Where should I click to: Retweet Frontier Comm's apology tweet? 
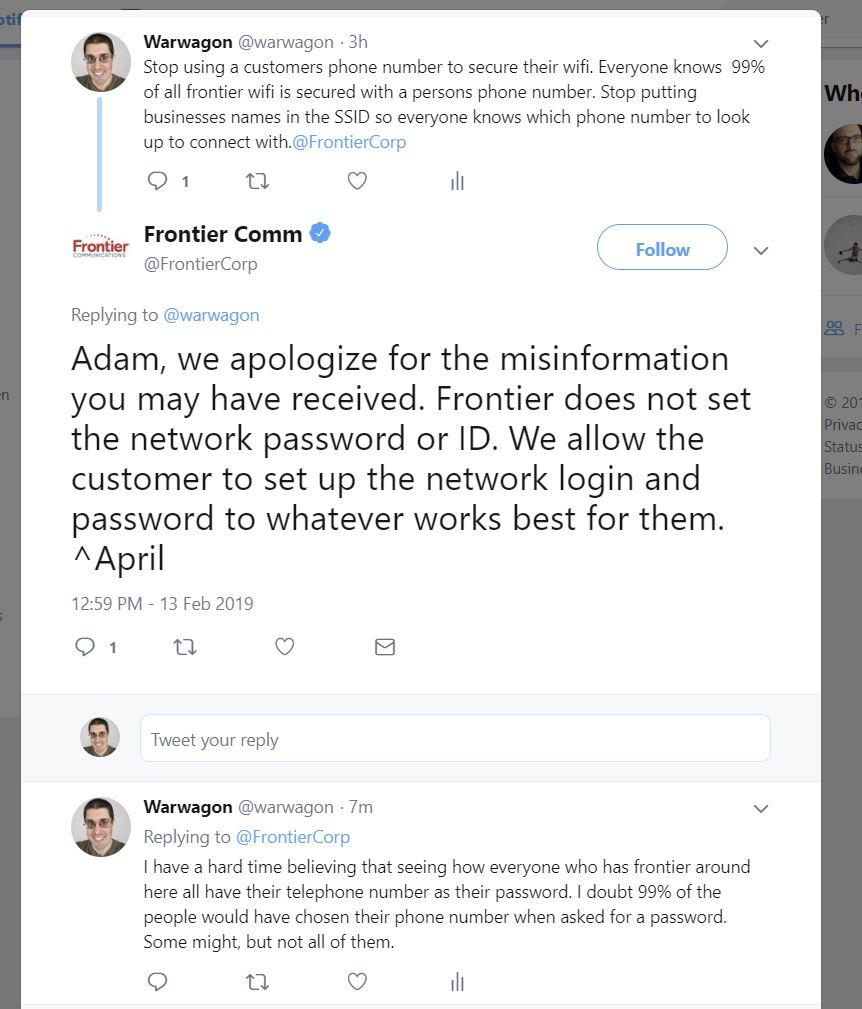185,647
